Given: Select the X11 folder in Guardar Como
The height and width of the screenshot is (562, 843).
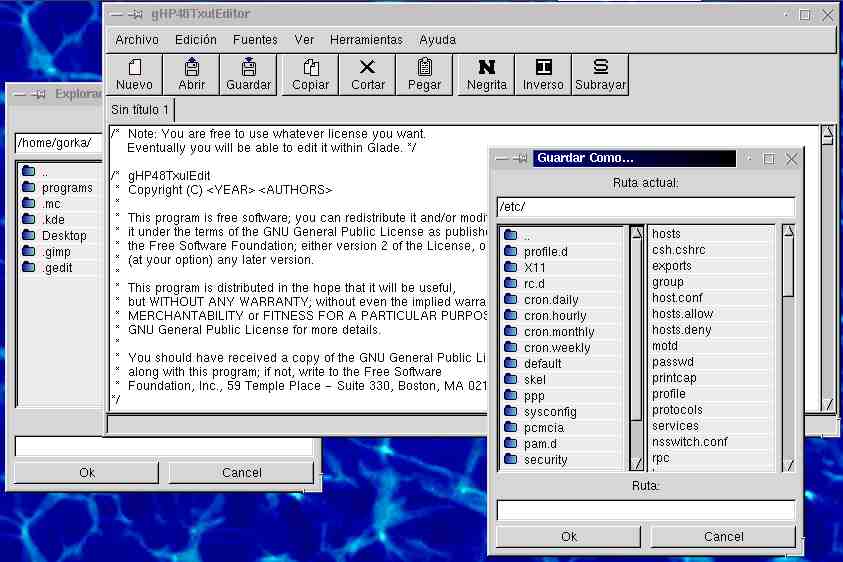Looking at the screenshot, I should (x=563, y=267).
